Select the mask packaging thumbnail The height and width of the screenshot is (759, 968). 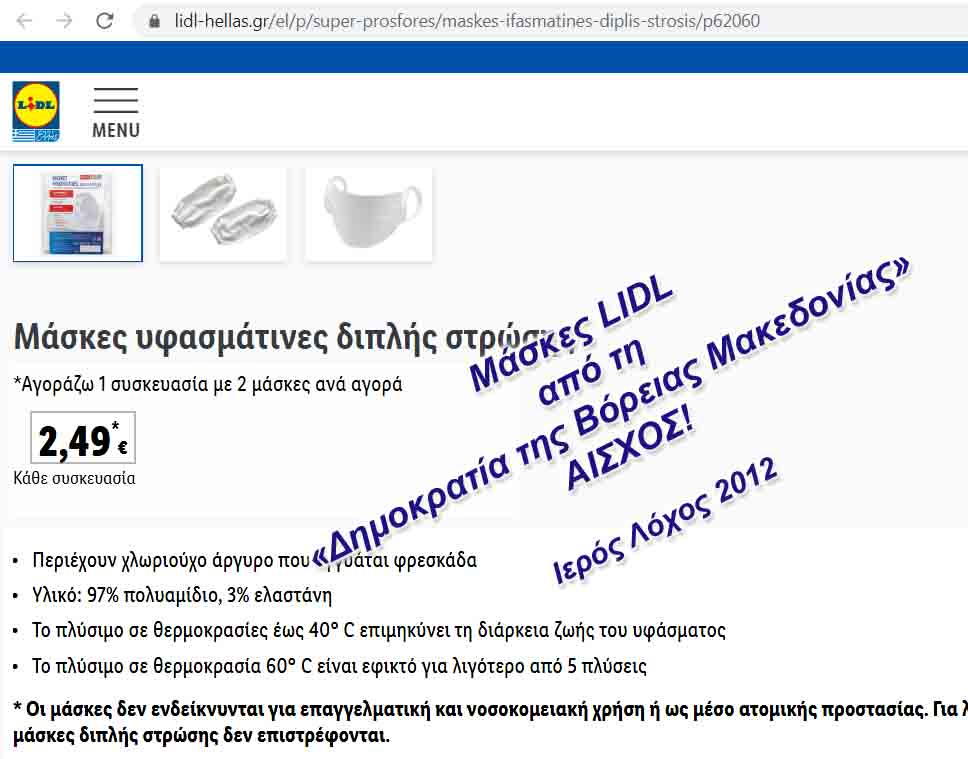click(78, 213)
